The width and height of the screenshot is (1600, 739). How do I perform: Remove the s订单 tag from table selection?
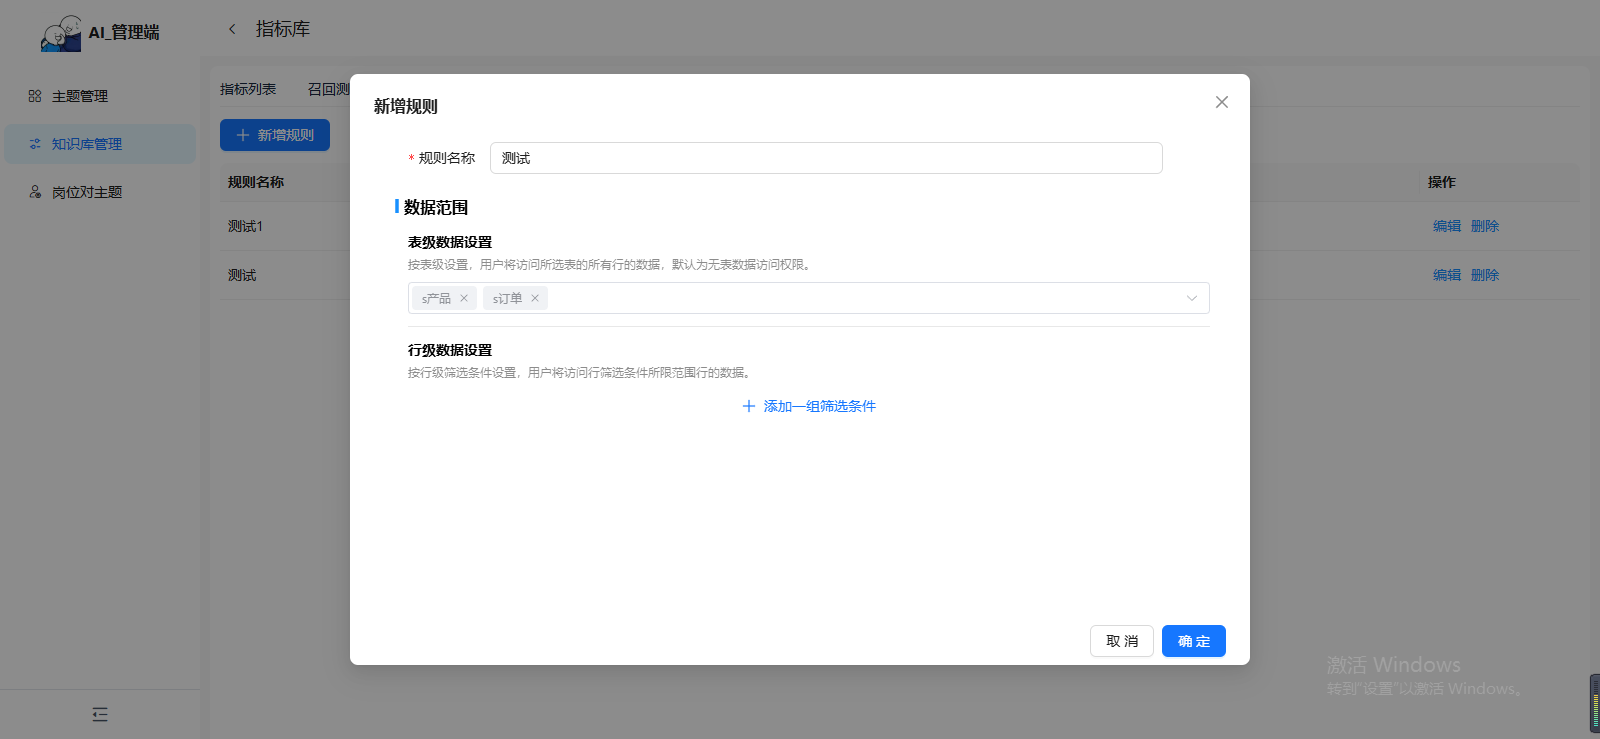coord(535,298)
